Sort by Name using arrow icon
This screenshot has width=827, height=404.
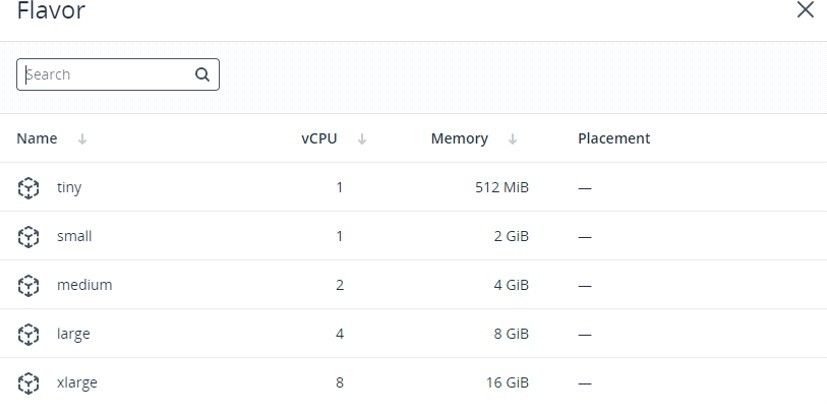[82, 139]
